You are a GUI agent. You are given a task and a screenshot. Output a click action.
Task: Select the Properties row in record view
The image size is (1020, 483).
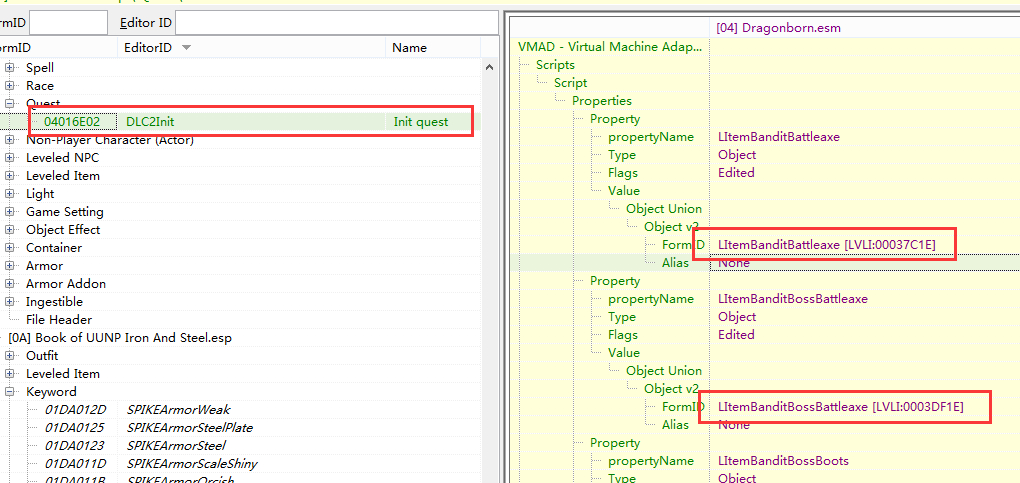(x=602, y=101)
